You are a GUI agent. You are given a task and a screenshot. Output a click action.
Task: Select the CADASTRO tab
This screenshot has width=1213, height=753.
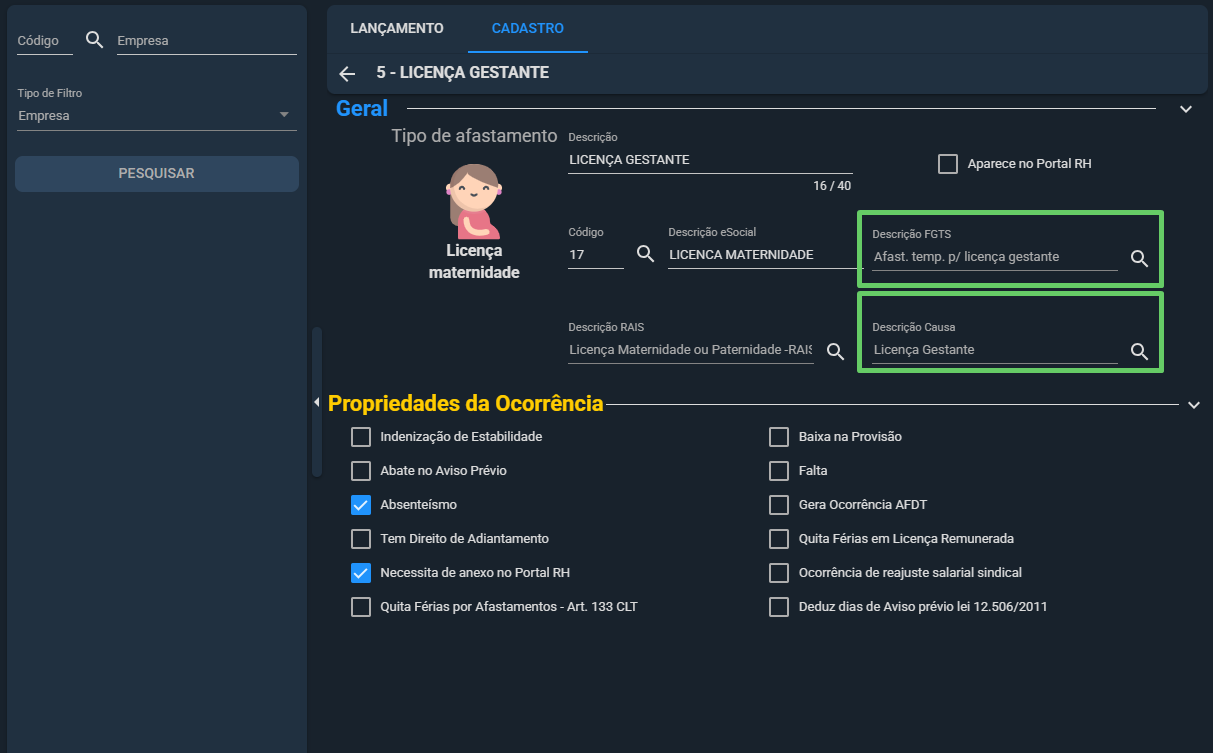click(x=528, y=28)
